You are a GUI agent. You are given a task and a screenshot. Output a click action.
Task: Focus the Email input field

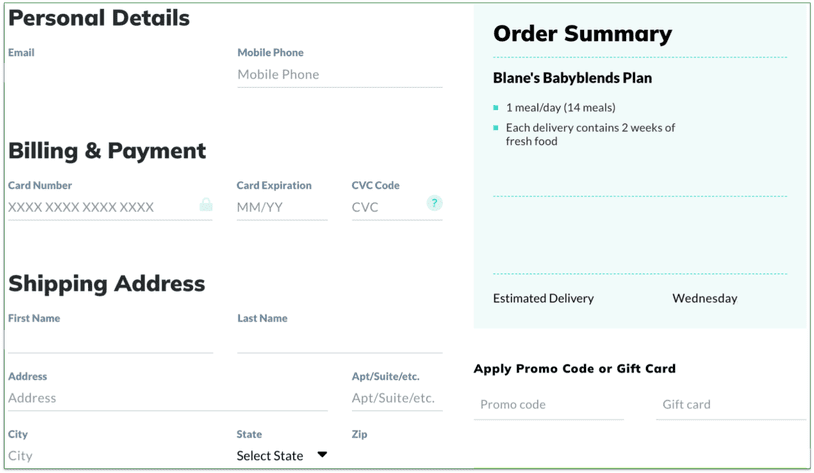[x=110, y=75]
